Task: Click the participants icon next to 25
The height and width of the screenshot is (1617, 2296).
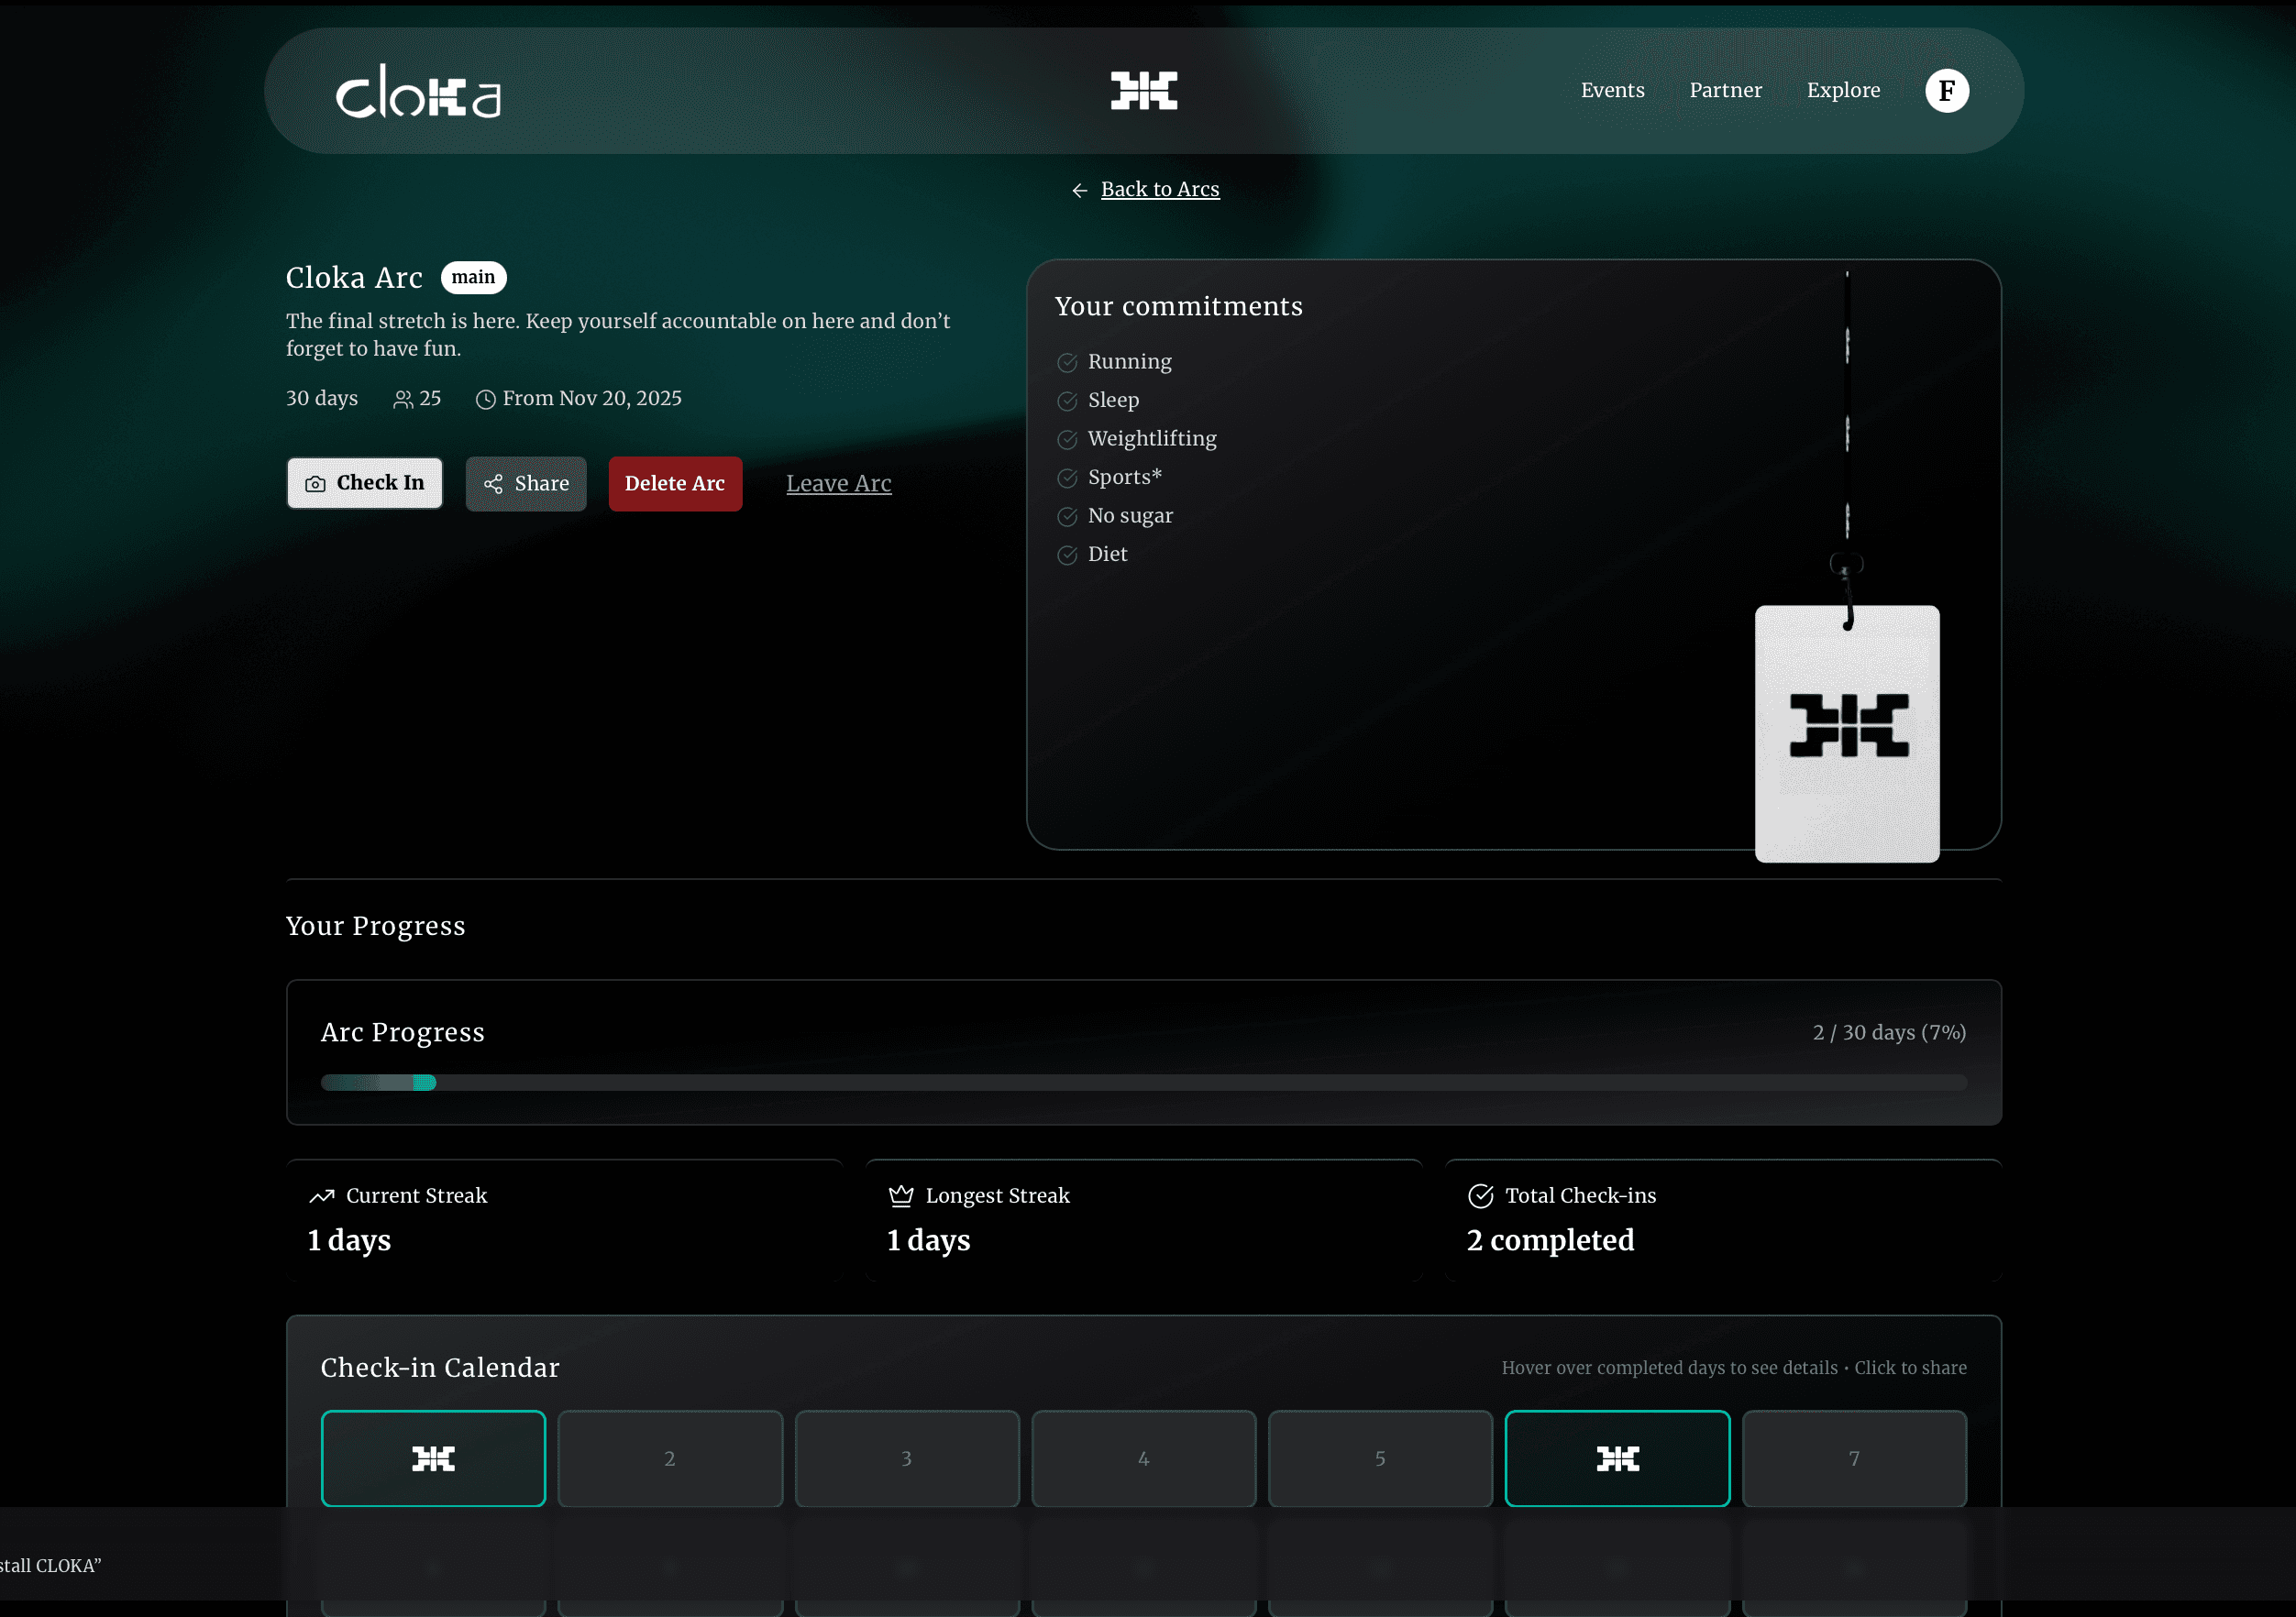Action: pyautogui.click(x=403, y=398)
